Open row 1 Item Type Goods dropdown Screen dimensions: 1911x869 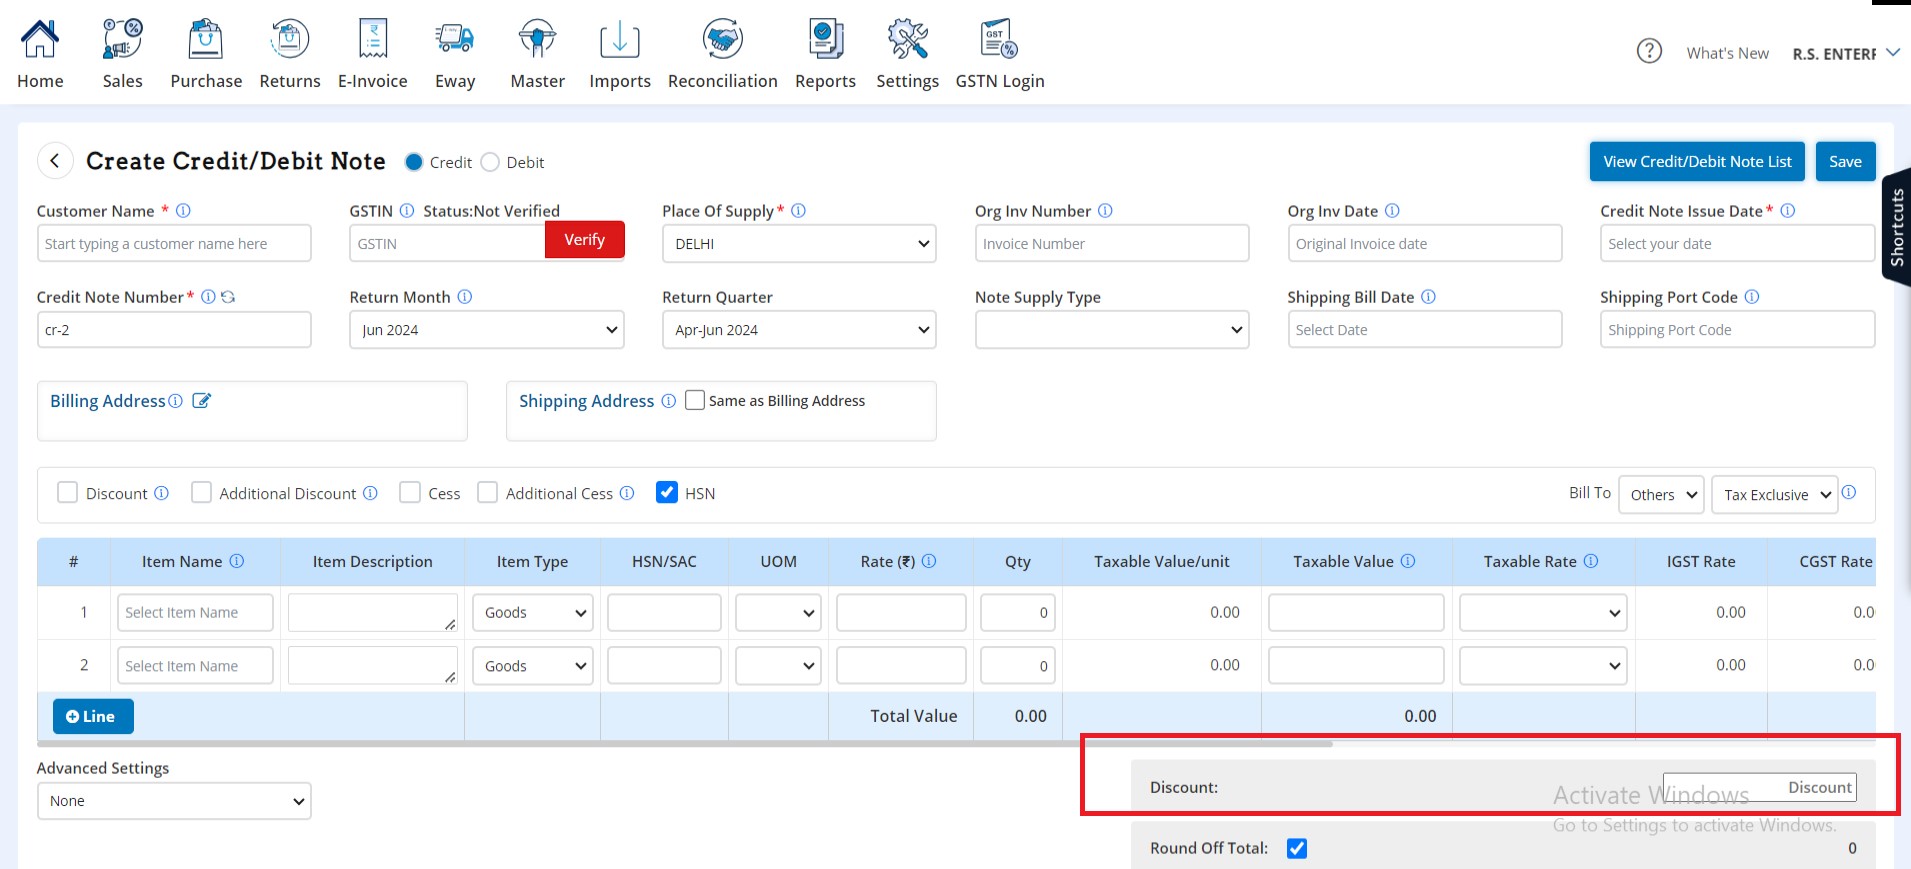[533, 613]
